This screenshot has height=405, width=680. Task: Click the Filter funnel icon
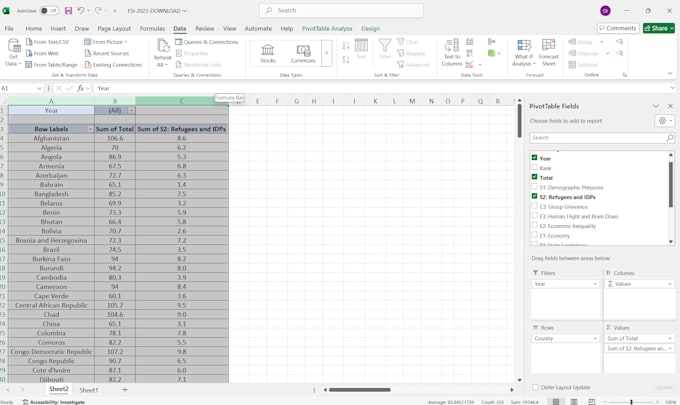[385, 45]
